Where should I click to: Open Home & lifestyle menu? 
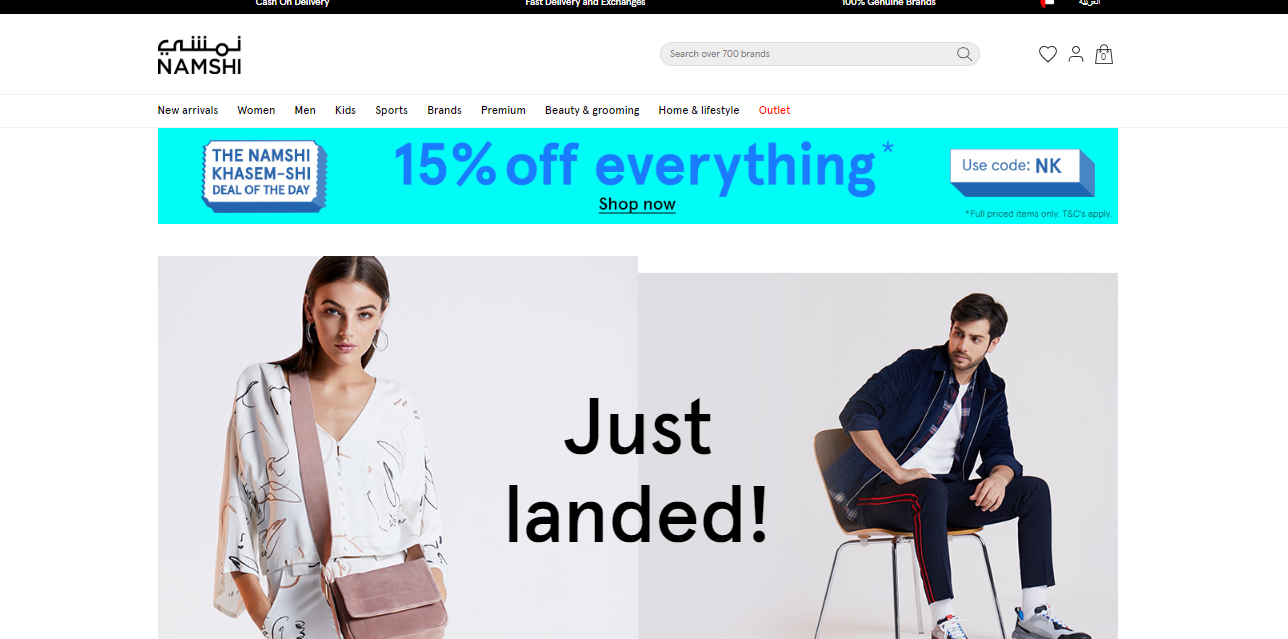pos(699,110)
